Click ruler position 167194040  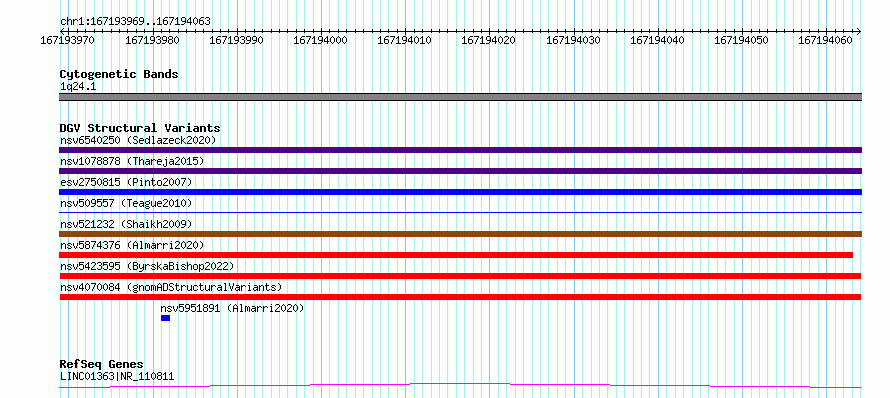tap(658, 40)
